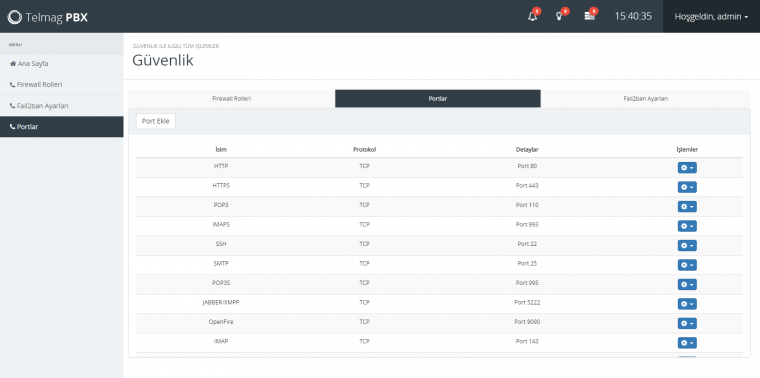
Task: Open the gear dropdown for IMAPS row
Action: pos(687,226)
